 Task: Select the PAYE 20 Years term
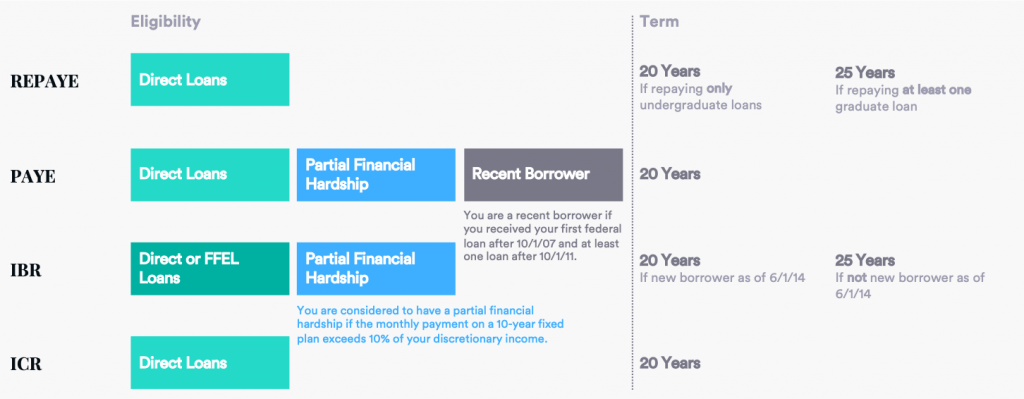(670, 174)
